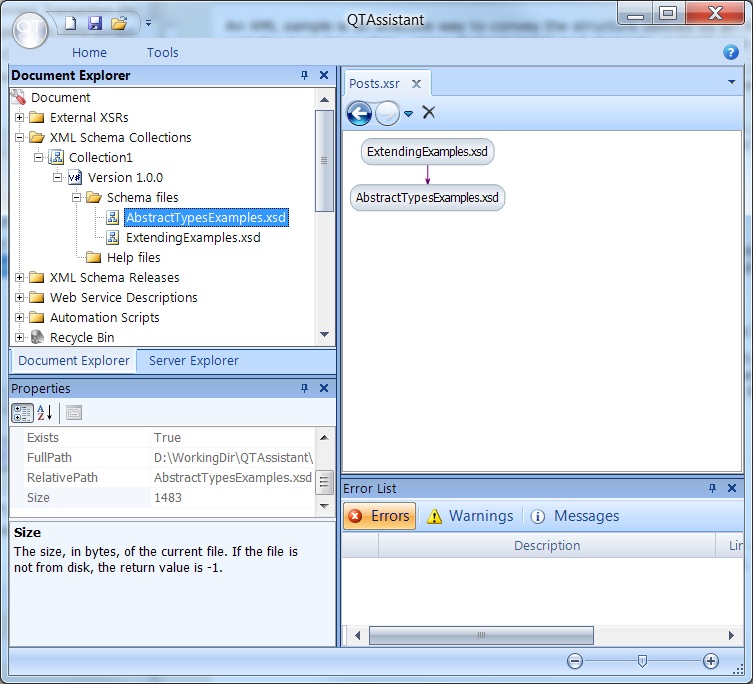This screenshot has height=684, width=753.
Task: Select the FullPath property value
Action: [x=233, y=458]
